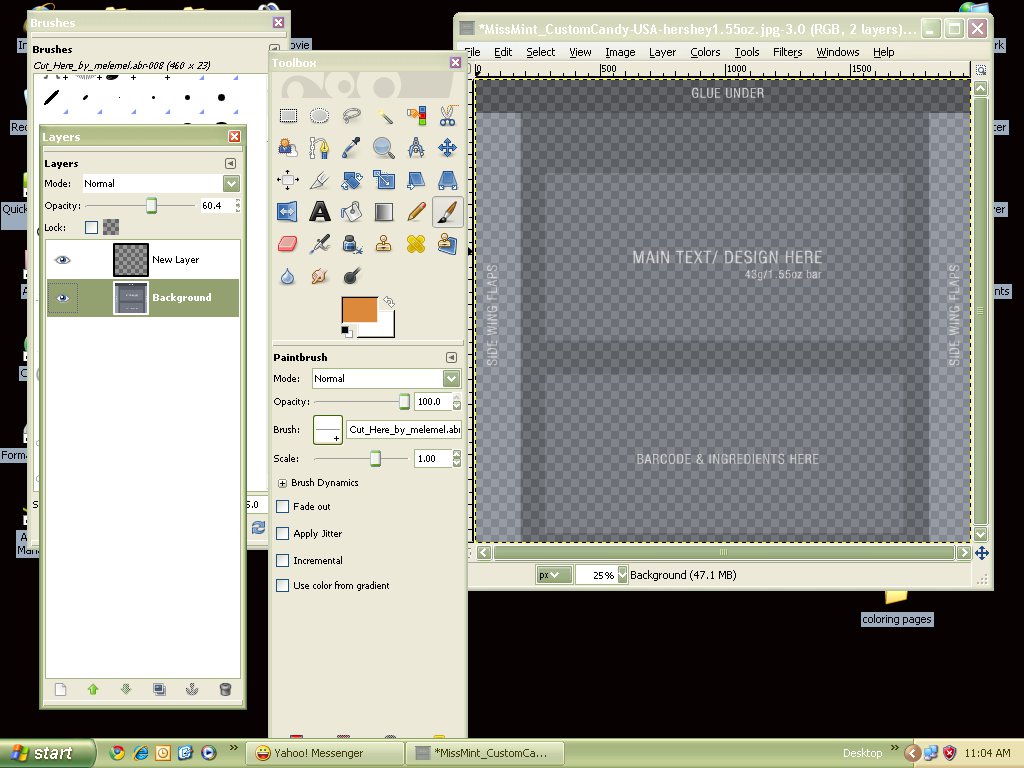
Task: Select the Fuzzy Select wand tool
Action: pos(384,116)
